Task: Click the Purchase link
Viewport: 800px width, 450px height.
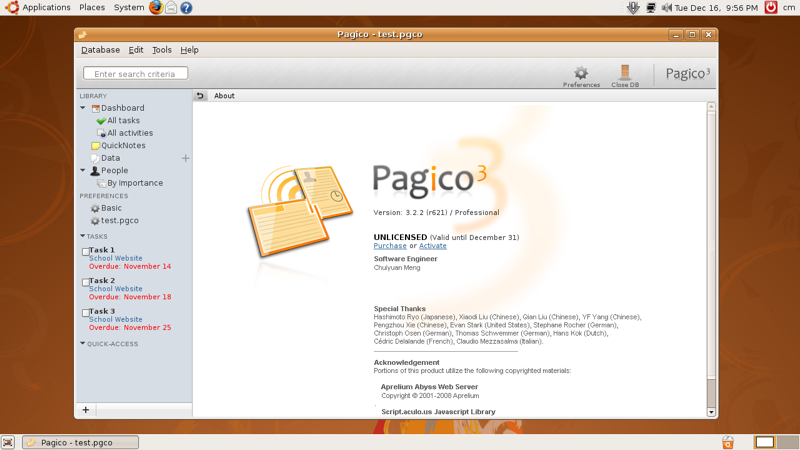Action: [390, 246]
